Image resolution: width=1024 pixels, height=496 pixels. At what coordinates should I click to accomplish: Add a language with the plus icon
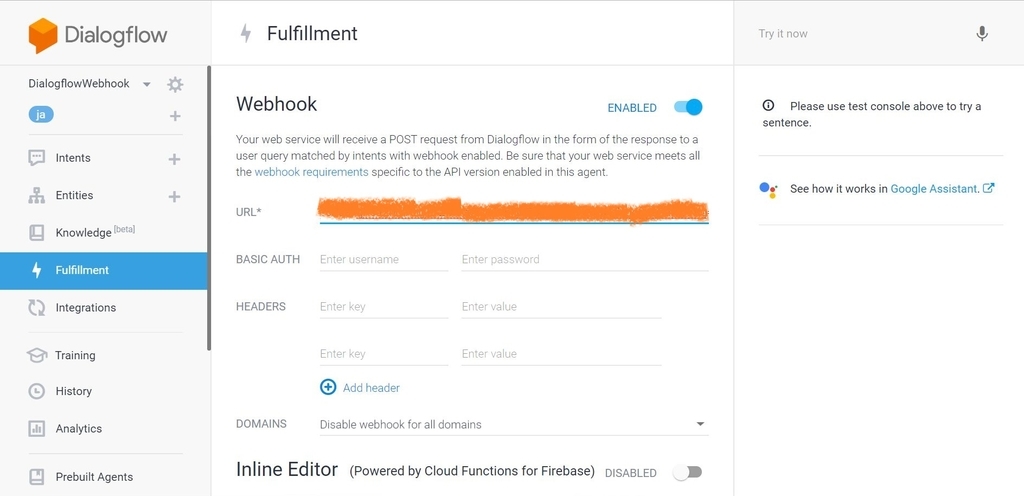[x=175, y=116]
